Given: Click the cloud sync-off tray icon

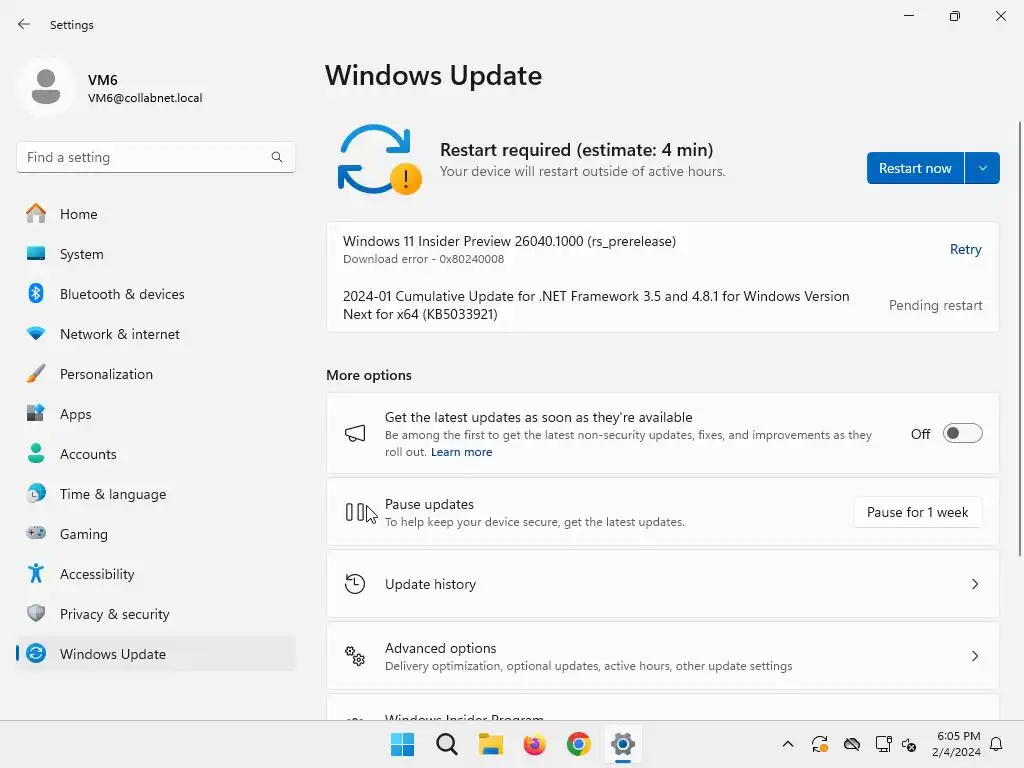Looking at the screenshot, I should click(x=852, y=744).
